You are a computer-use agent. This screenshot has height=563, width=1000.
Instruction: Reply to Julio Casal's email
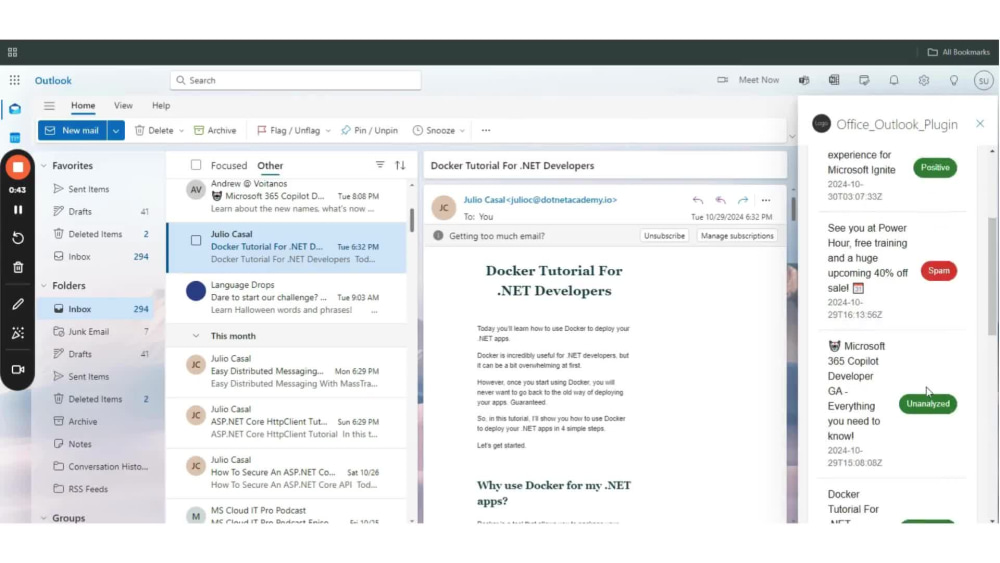698,200
